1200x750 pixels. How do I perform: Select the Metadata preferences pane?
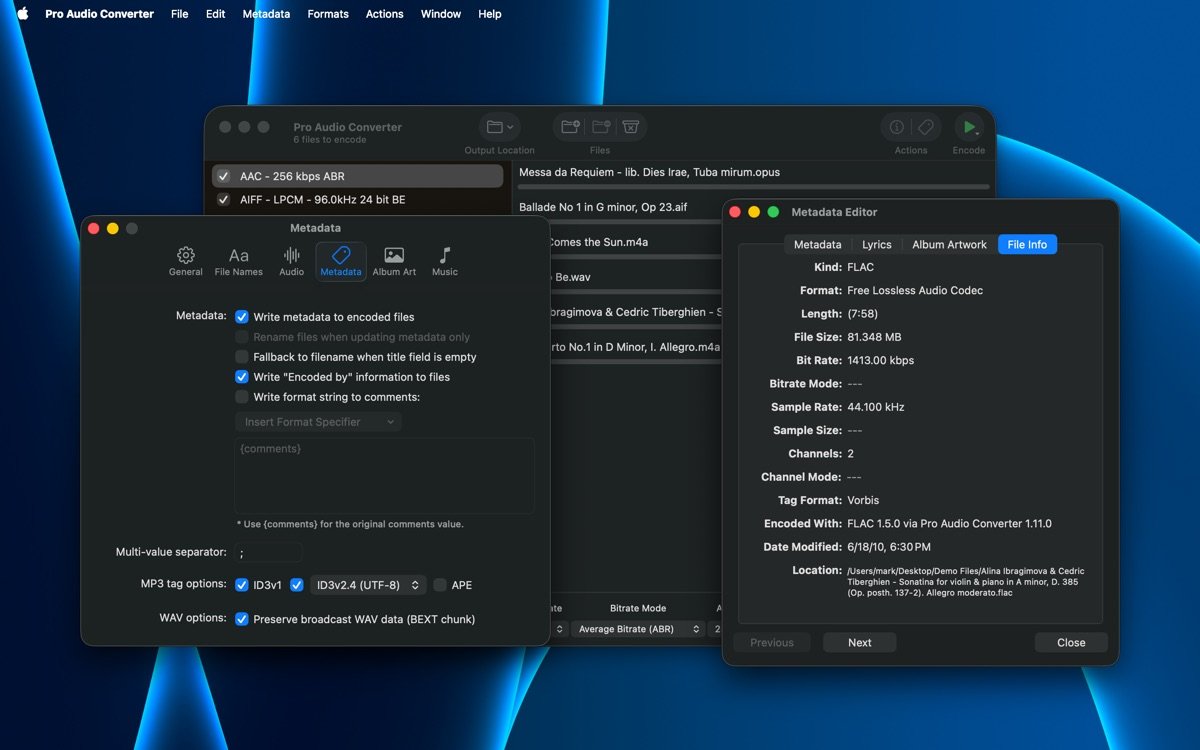pos(341,261)
